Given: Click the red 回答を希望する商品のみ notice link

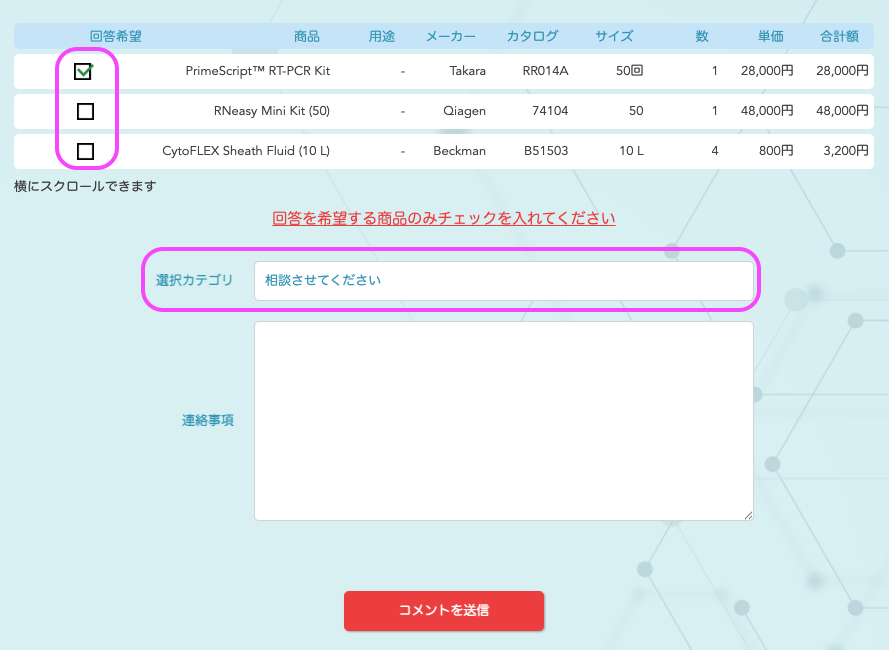Looking at the screenshot, I should point(444,218).
